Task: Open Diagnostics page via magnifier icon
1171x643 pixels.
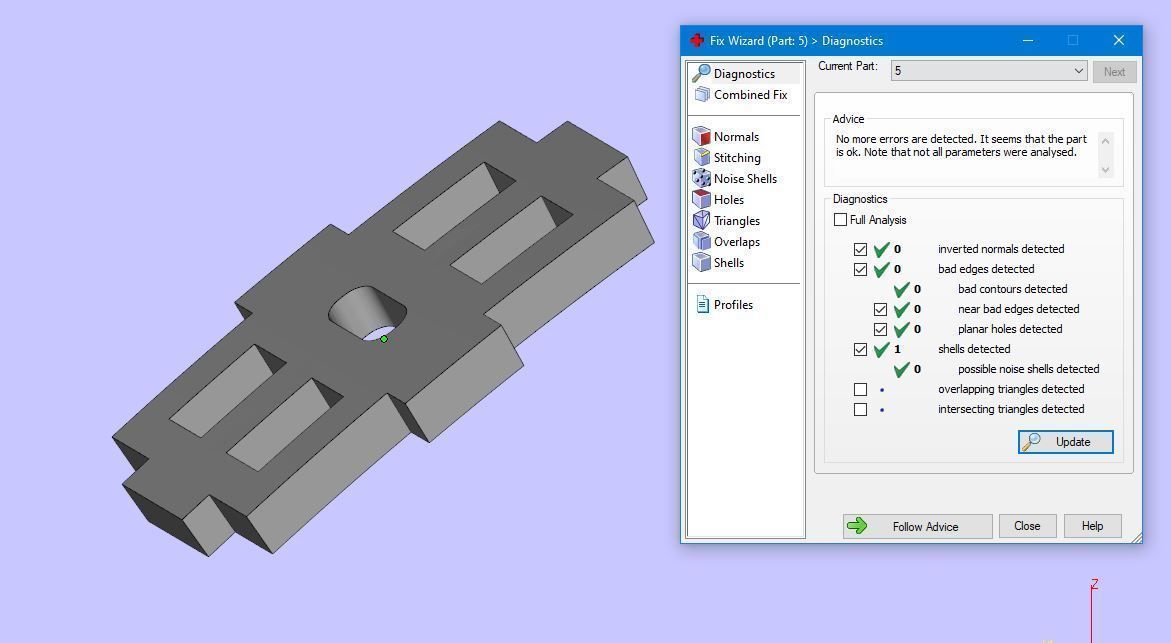Action: point(701,73)
